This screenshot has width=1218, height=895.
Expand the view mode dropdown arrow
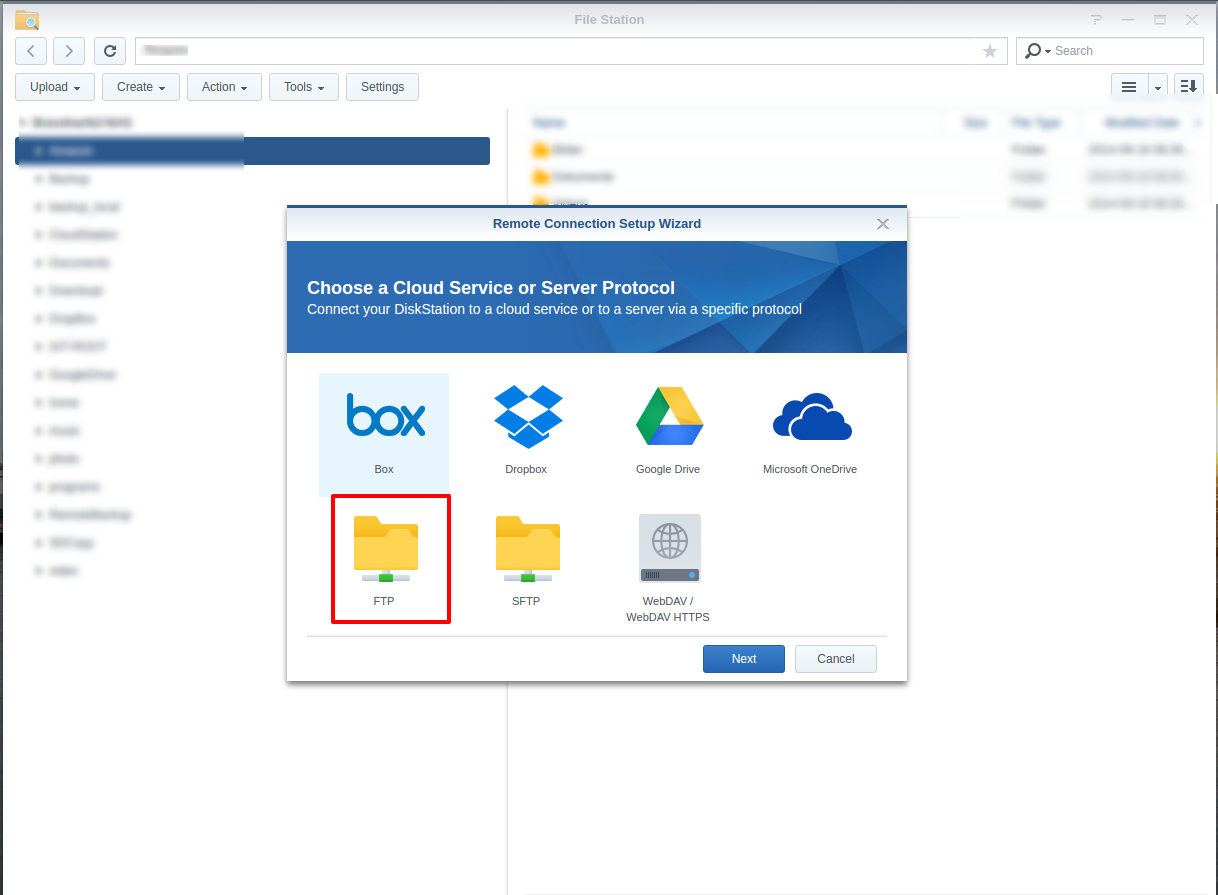tap(1158, 87)
